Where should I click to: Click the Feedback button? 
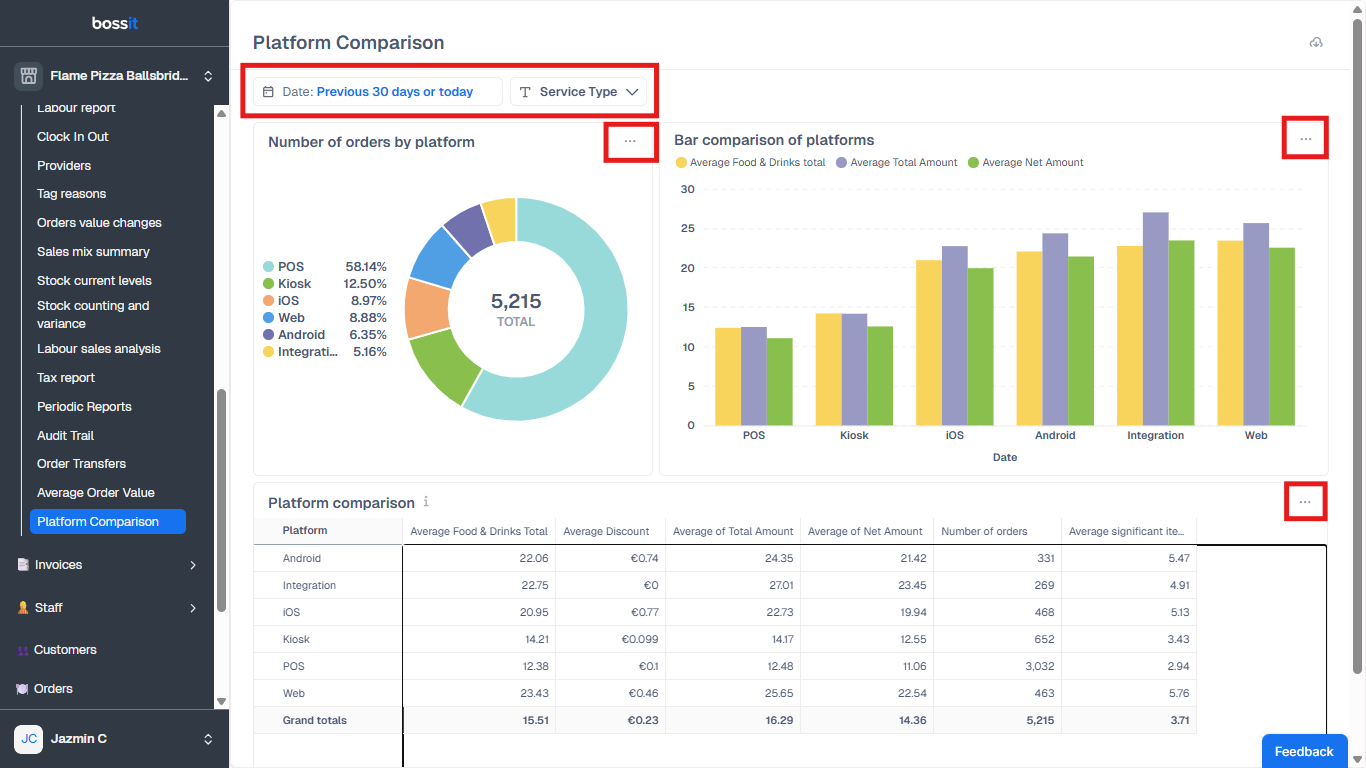pyautogui.click(x=1303, y=752)
